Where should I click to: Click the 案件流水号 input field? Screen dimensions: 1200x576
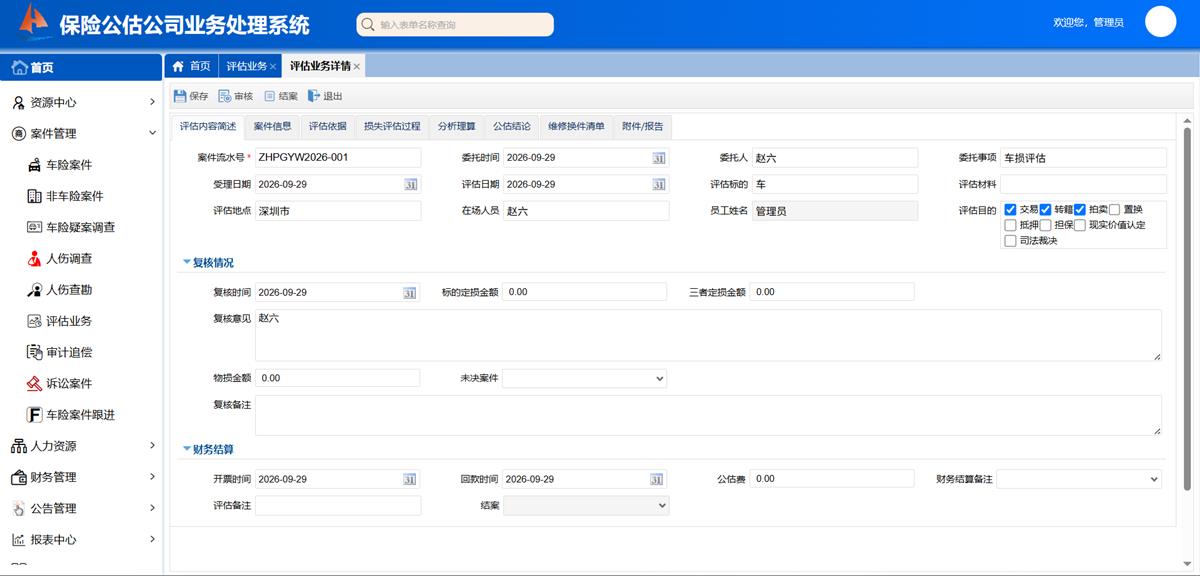tap(338, 158)
